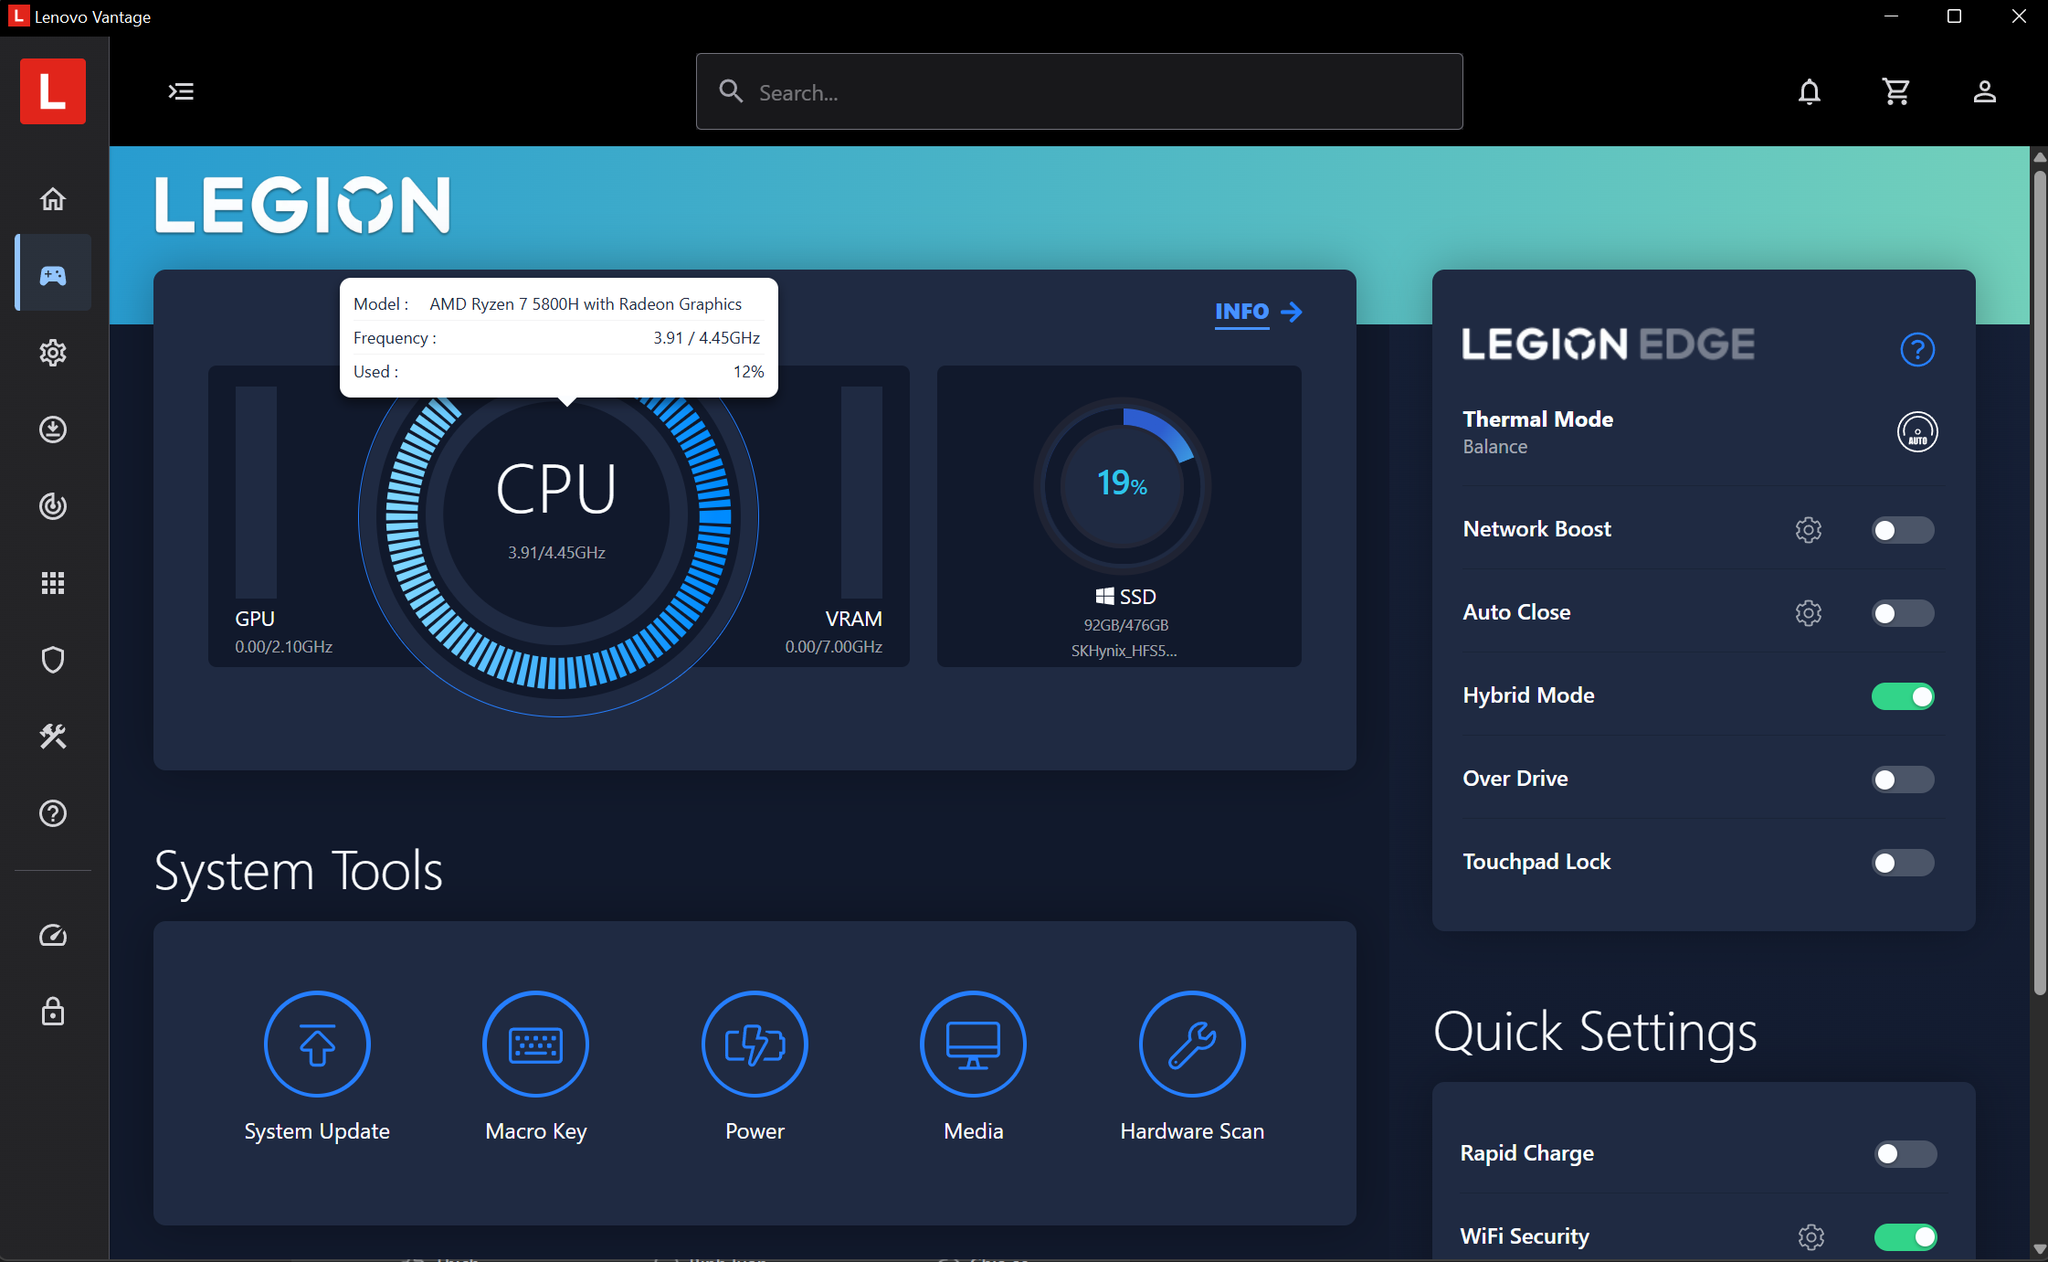The image size is (2048, 1262).
Task: Open the Security shield icon in sidebar
Action: click(53, 660)
